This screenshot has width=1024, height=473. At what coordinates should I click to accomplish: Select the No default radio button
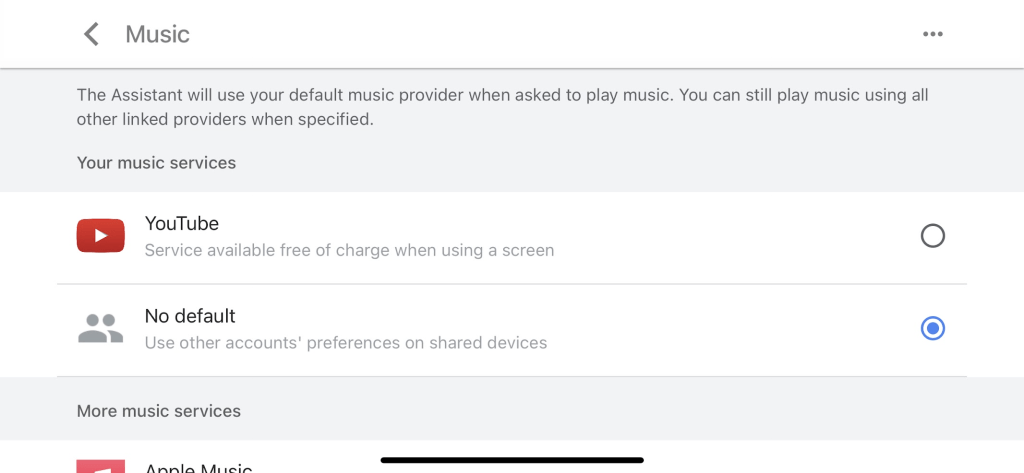(x=932, y=328)
